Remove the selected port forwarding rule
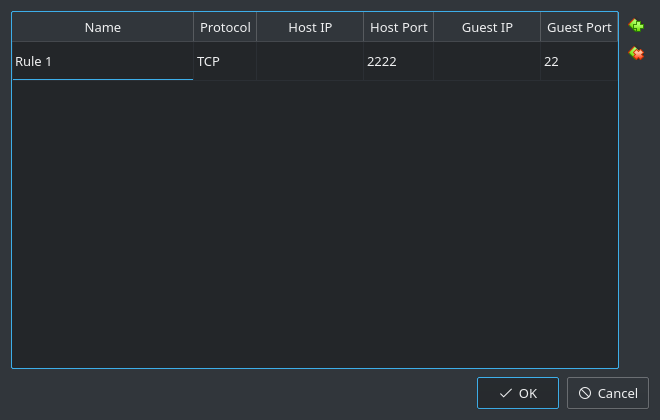 pyautogui.click(x=636, y=53)
